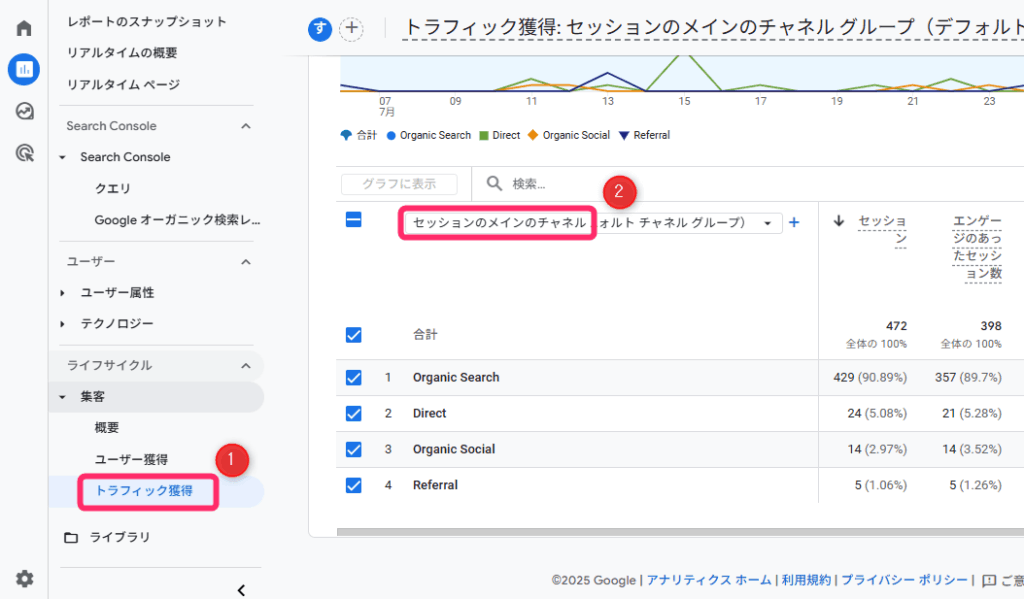Click the total 472 sessions value
The width and height of the screenshot is (1024, 599).
coord(896,326)
